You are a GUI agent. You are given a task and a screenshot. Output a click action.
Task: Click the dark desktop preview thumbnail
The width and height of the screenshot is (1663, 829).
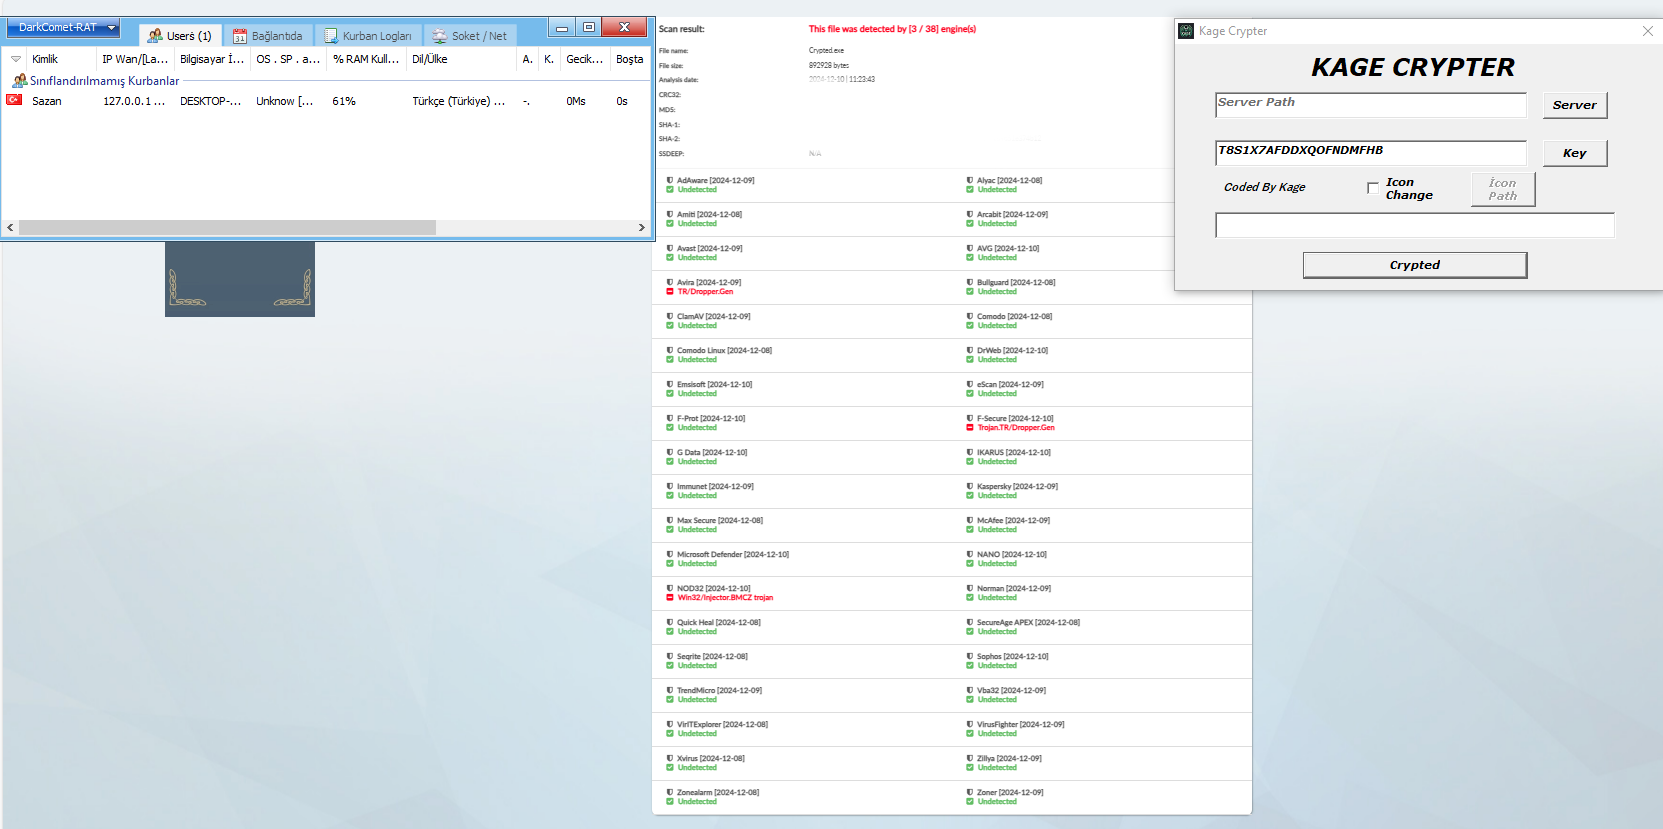[240, 279]
